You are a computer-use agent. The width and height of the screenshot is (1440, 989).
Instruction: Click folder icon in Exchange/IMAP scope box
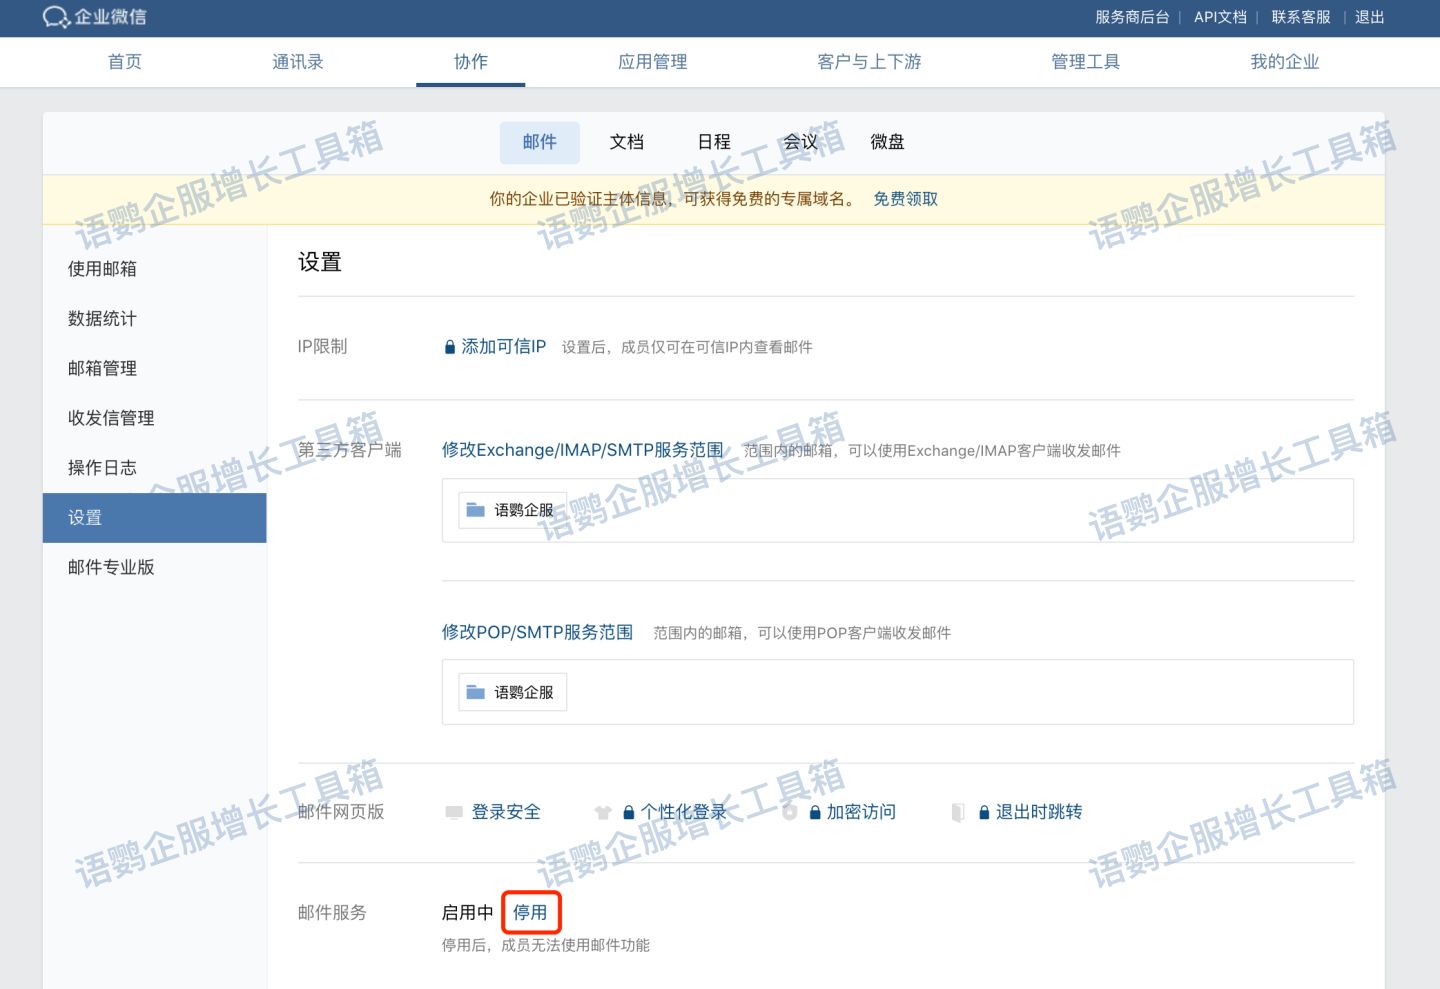coord(476,510)
